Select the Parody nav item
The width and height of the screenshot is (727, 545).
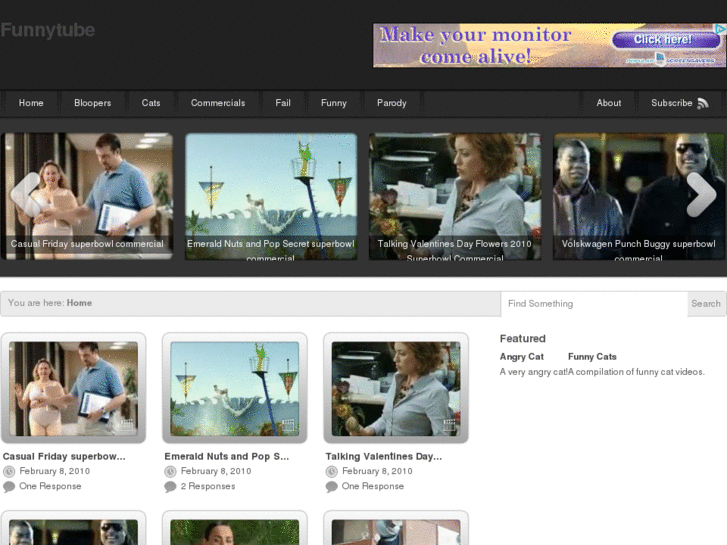[391, 103]
